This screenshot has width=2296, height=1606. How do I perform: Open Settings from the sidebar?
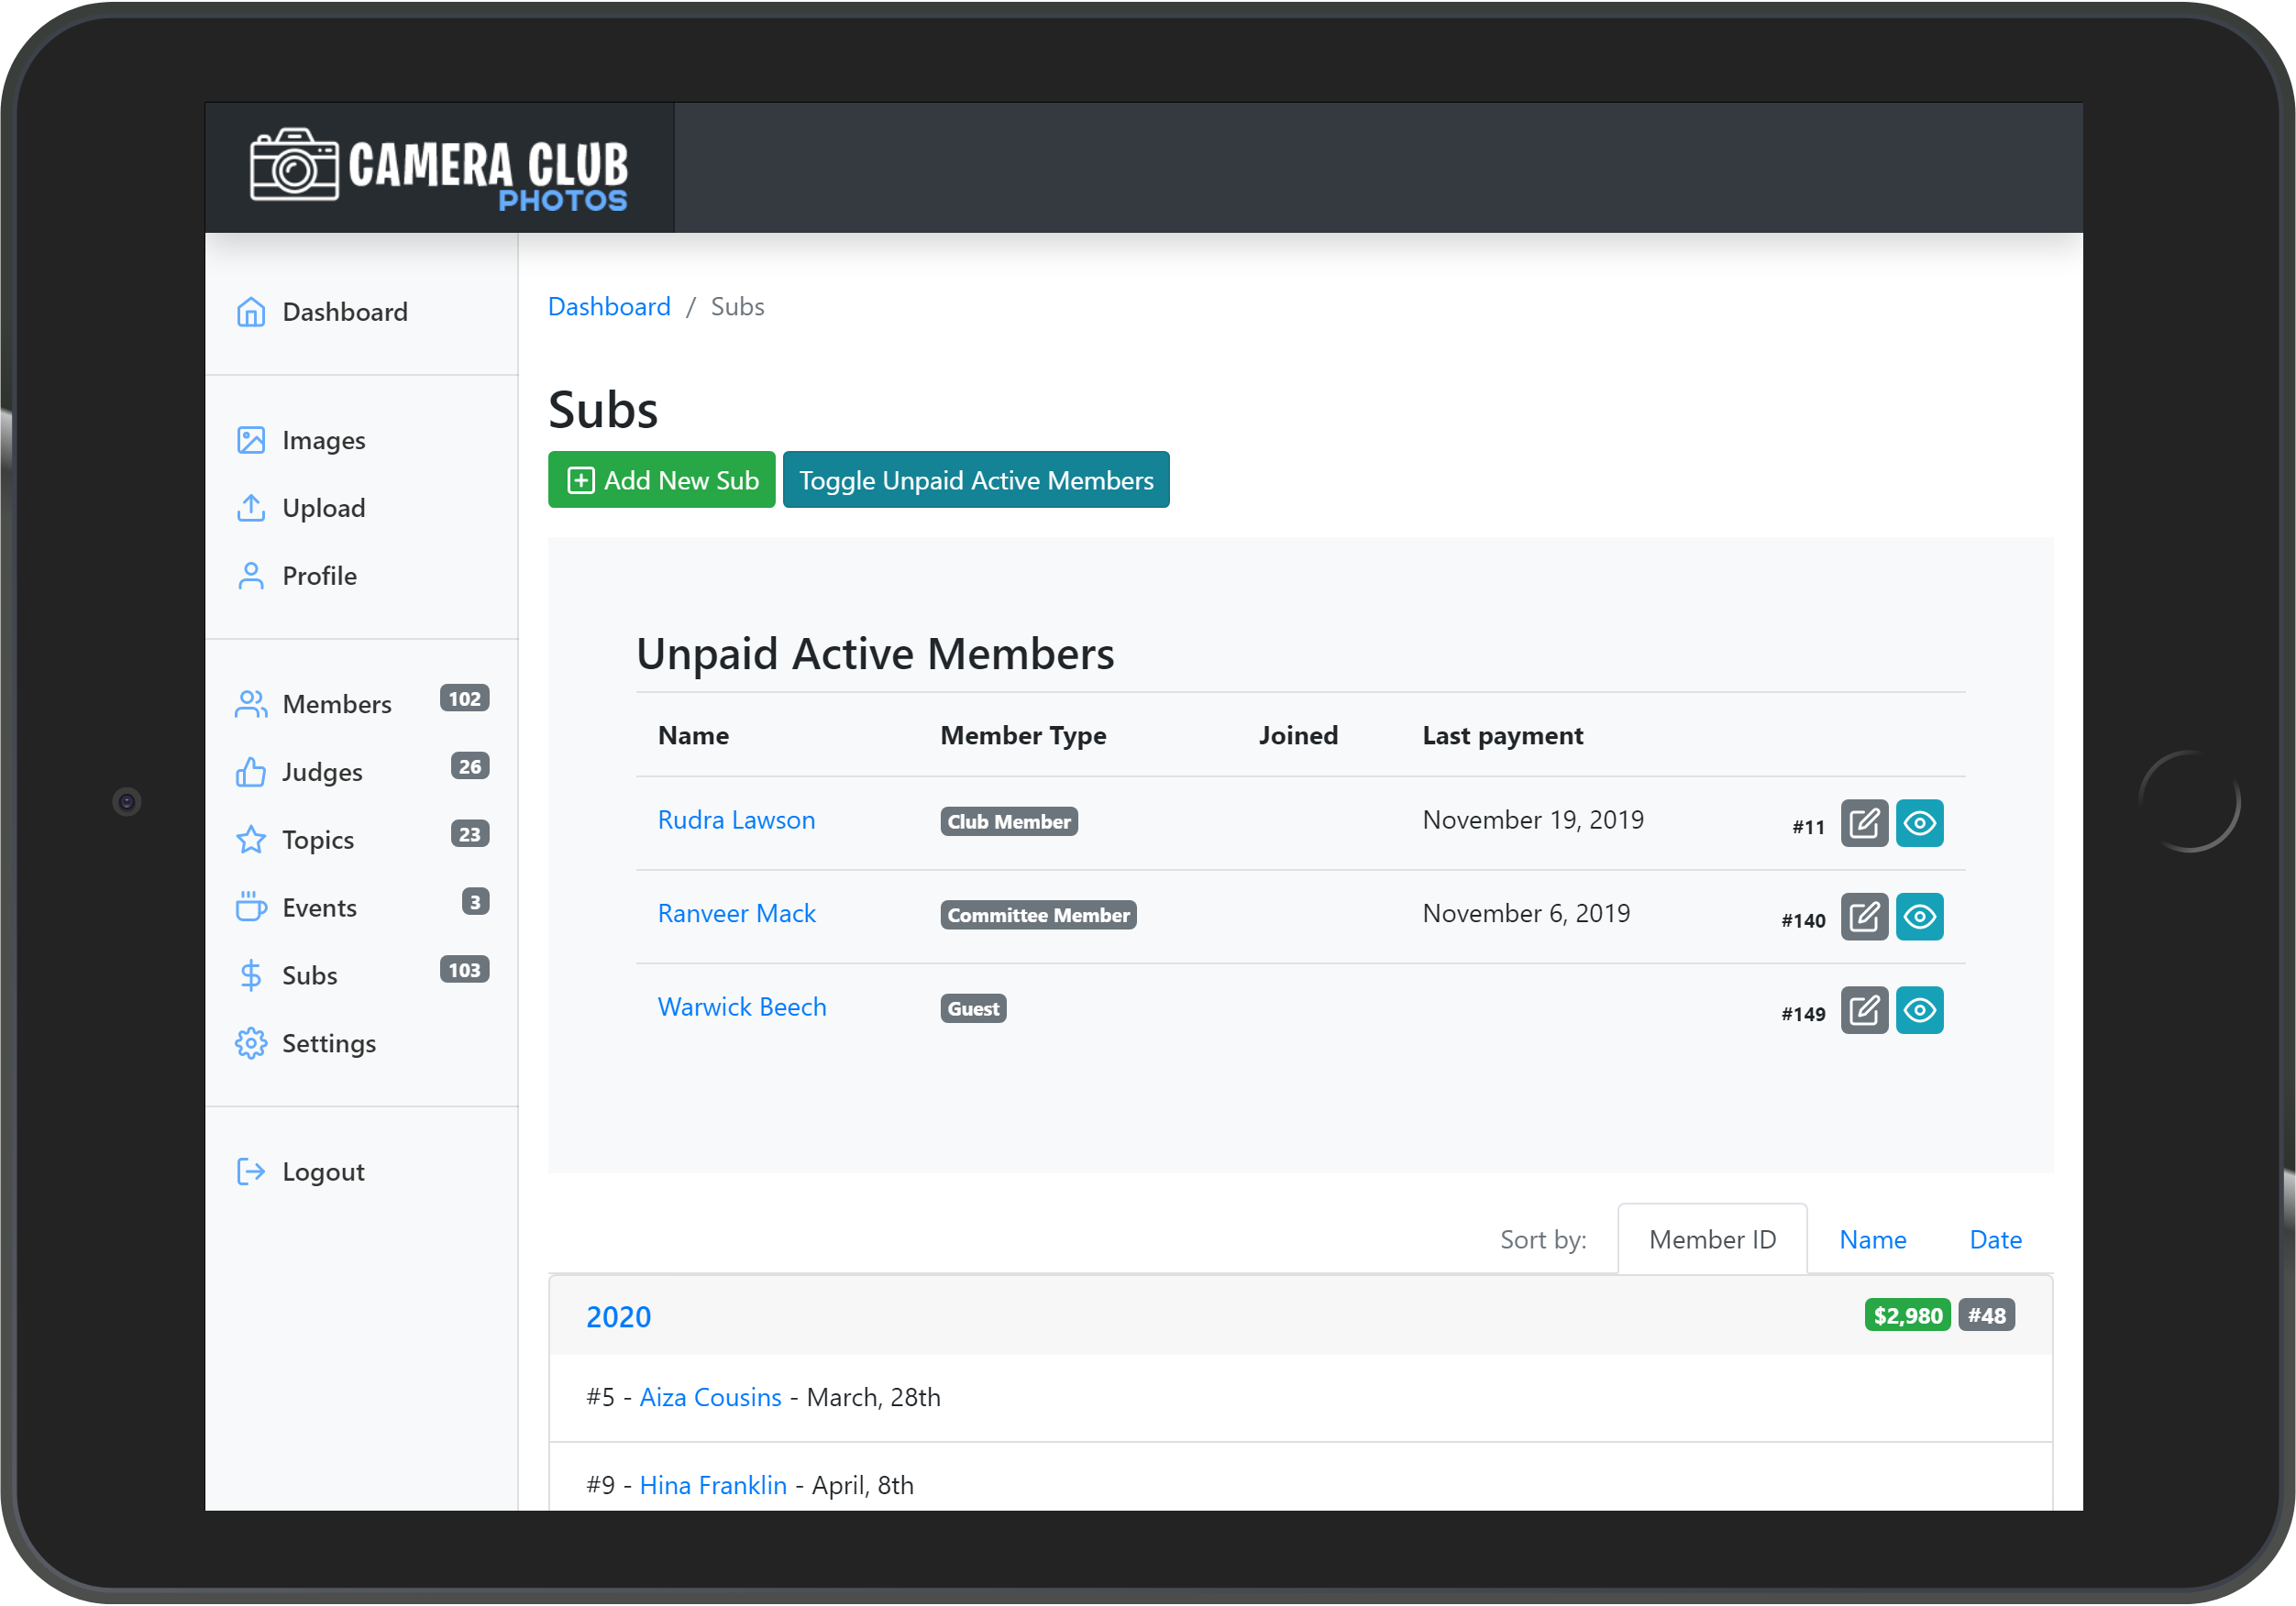tap(328, 1043)
